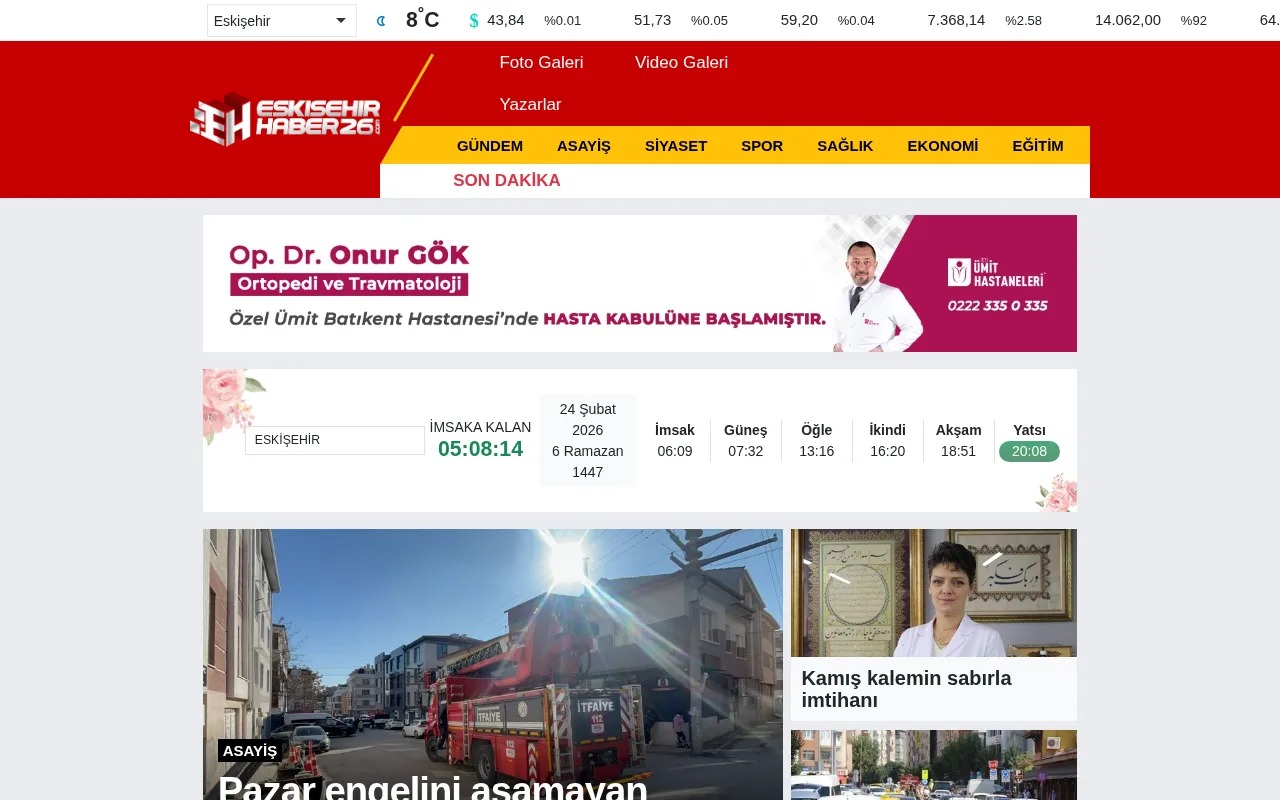Click the dollar currency icon
Viewport: 1280px width, 800px height.
[472, 19]
